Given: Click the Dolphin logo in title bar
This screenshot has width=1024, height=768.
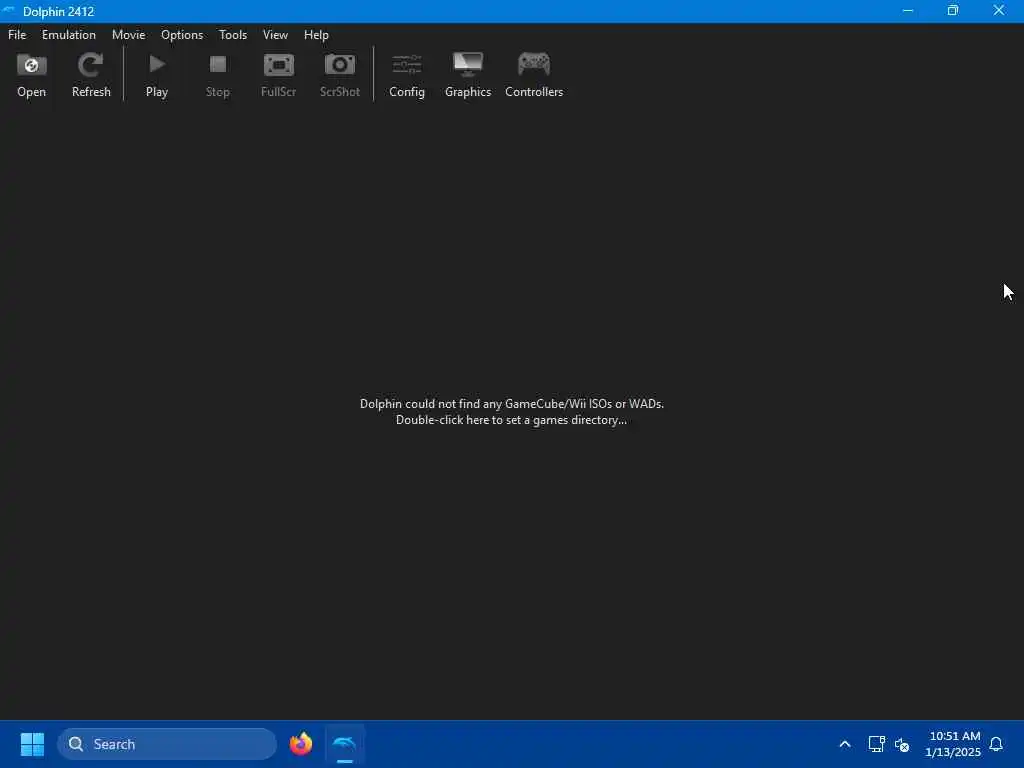Looking at the screenshot, I should 9,10.
